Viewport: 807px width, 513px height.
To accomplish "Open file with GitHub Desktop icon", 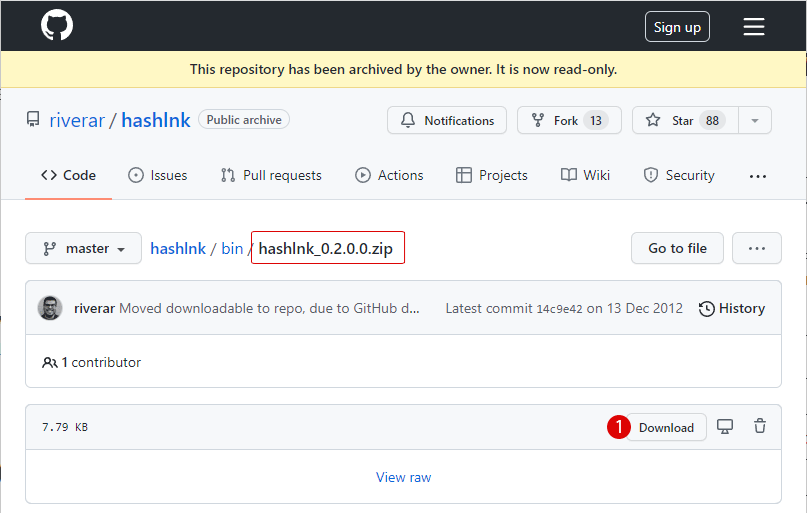I will 725,427.
